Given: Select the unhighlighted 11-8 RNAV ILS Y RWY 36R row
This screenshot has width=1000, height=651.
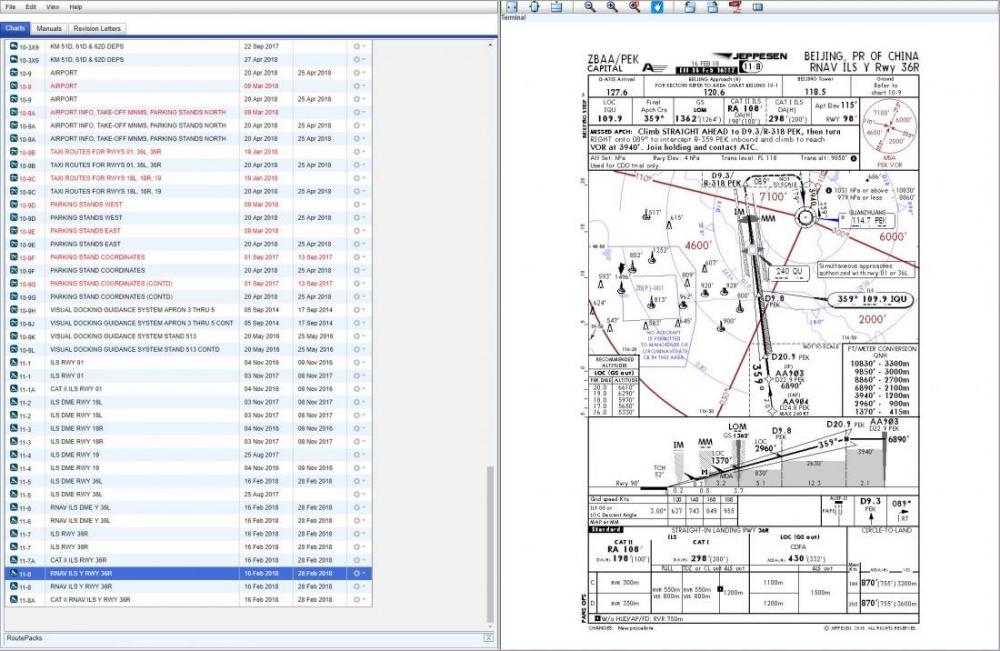Looking at the screenshot, I should tap(188, 587).
